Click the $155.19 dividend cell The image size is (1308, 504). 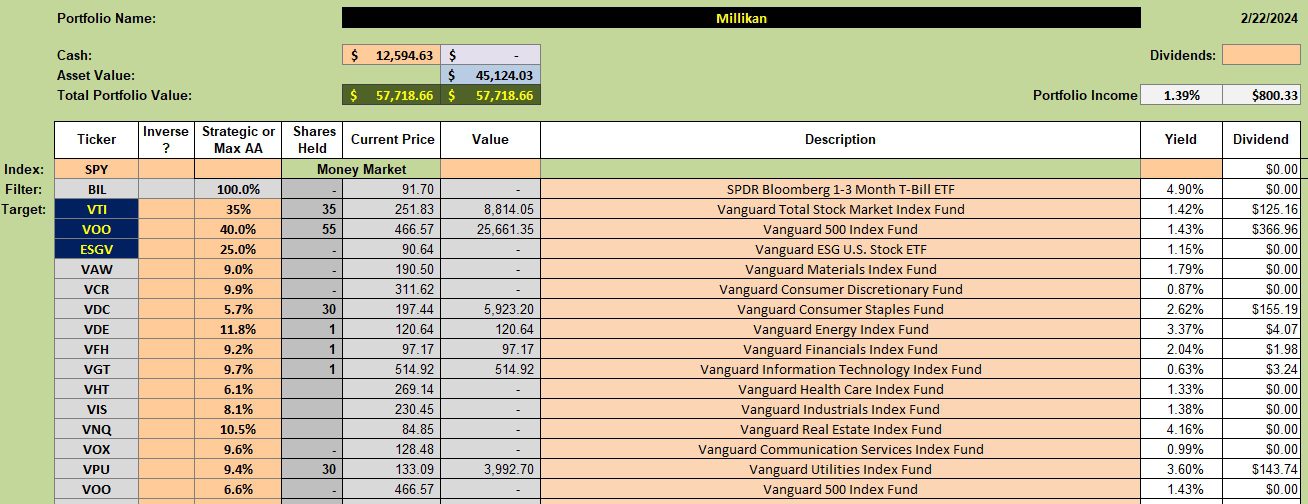(1261, 309)
